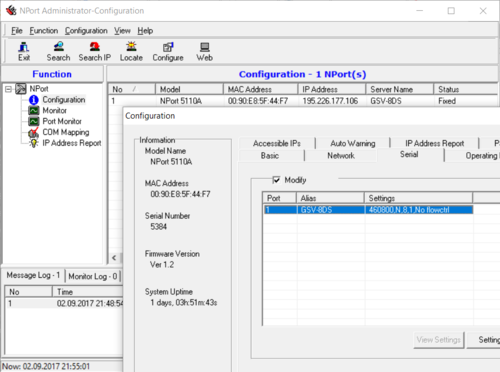Open the Help menu
The image size is (500, 372).
(145, 31)
